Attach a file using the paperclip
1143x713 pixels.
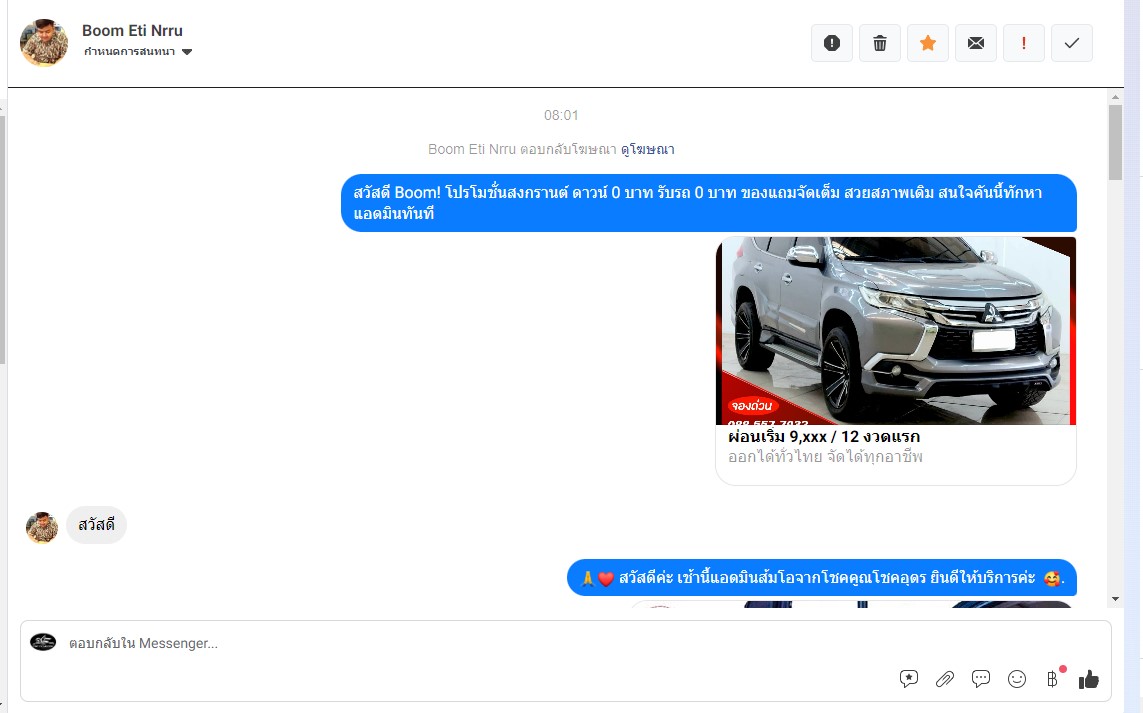tap(945, 679)
